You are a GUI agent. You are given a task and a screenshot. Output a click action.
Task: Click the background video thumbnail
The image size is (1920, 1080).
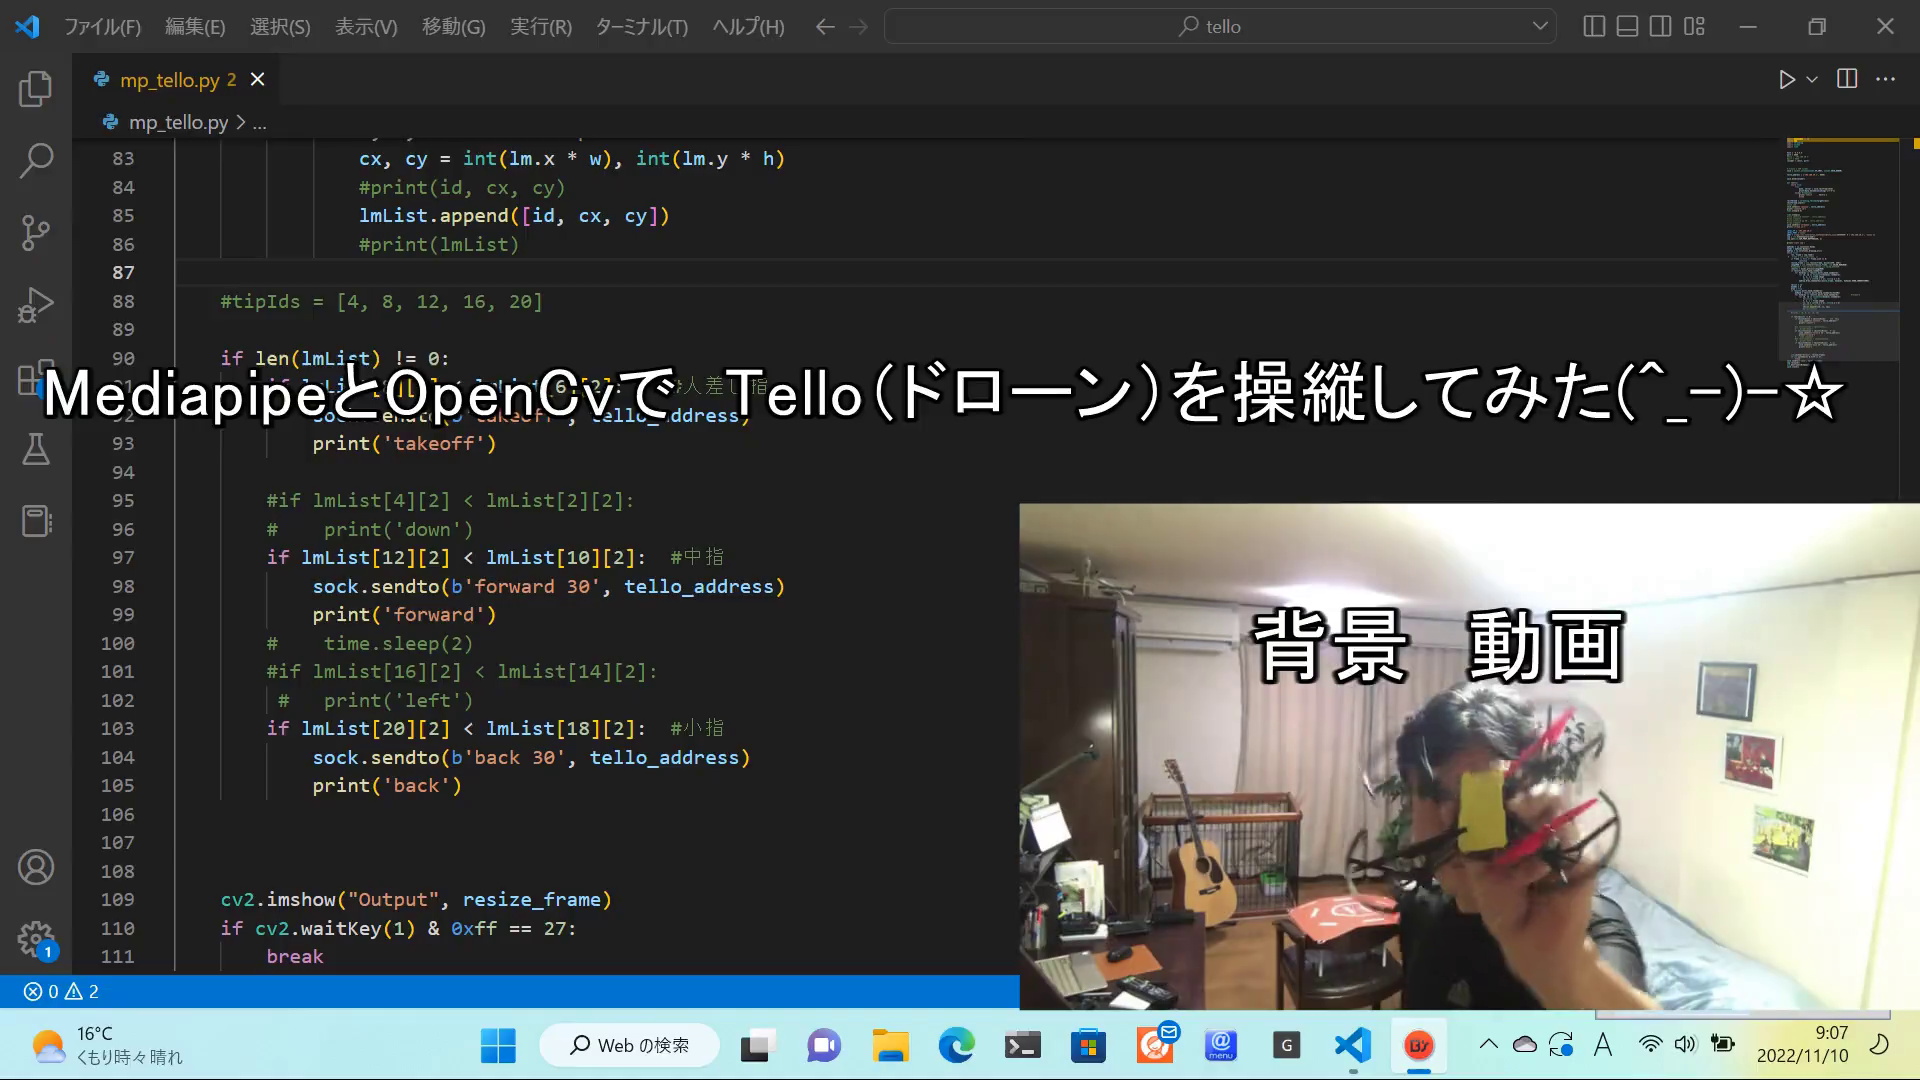[1469, 757]
